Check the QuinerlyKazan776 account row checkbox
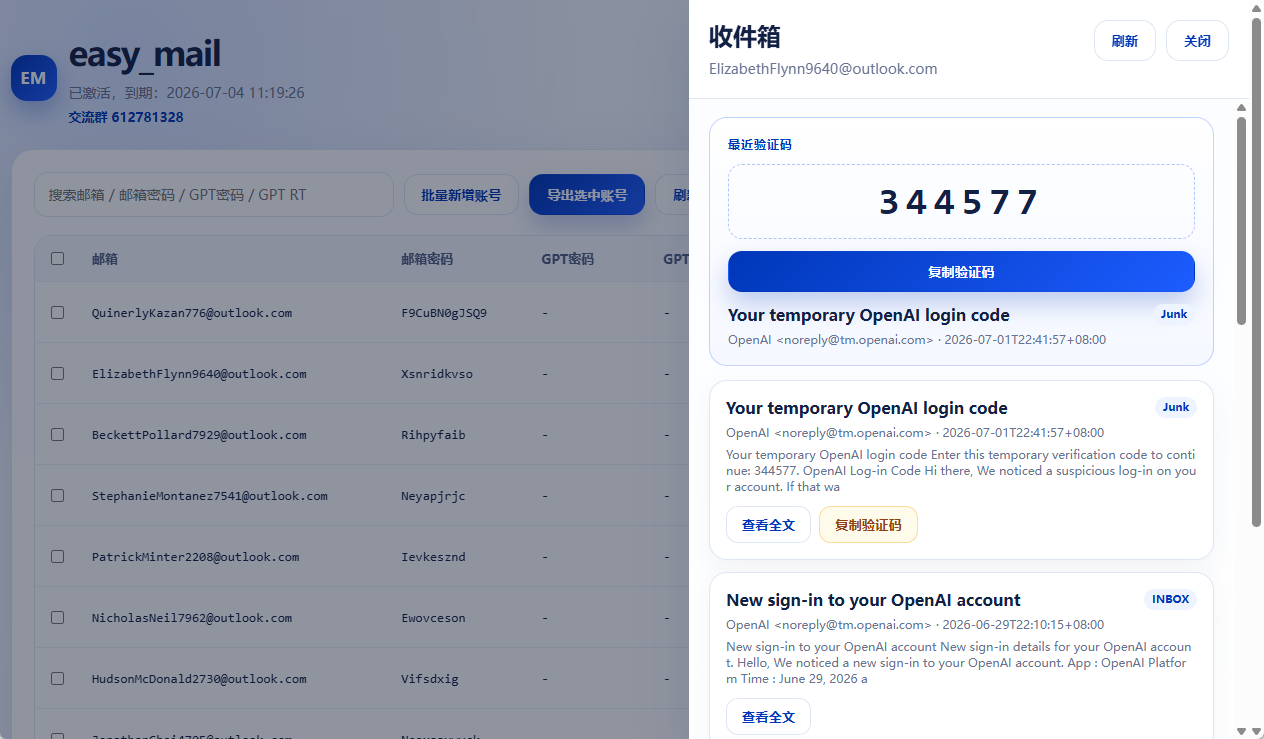Image resolution: width=1264 pixels, height=739 pixels. 57,313
